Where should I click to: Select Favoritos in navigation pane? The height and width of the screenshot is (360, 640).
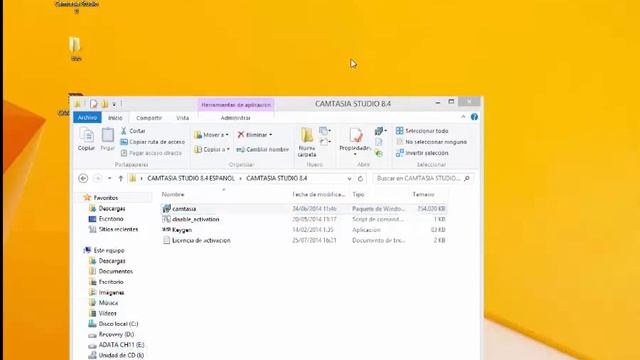(106, 198)
